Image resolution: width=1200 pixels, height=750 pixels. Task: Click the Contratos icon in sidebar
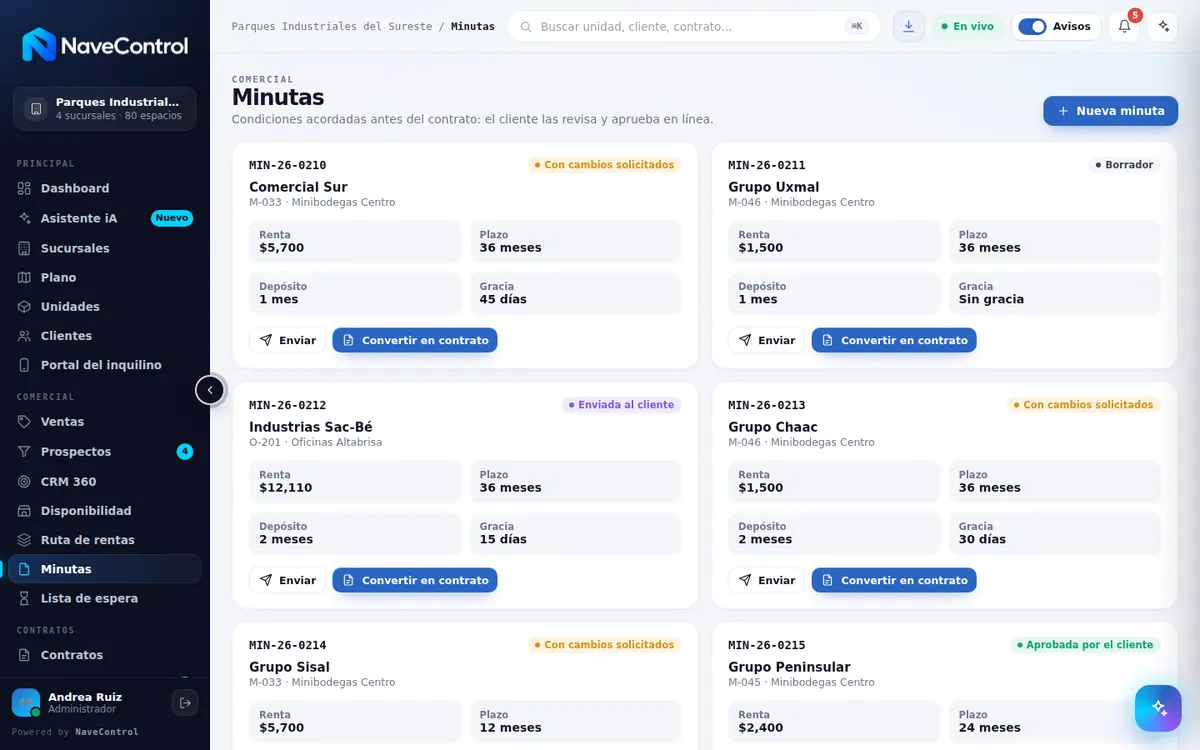point(25,655)
